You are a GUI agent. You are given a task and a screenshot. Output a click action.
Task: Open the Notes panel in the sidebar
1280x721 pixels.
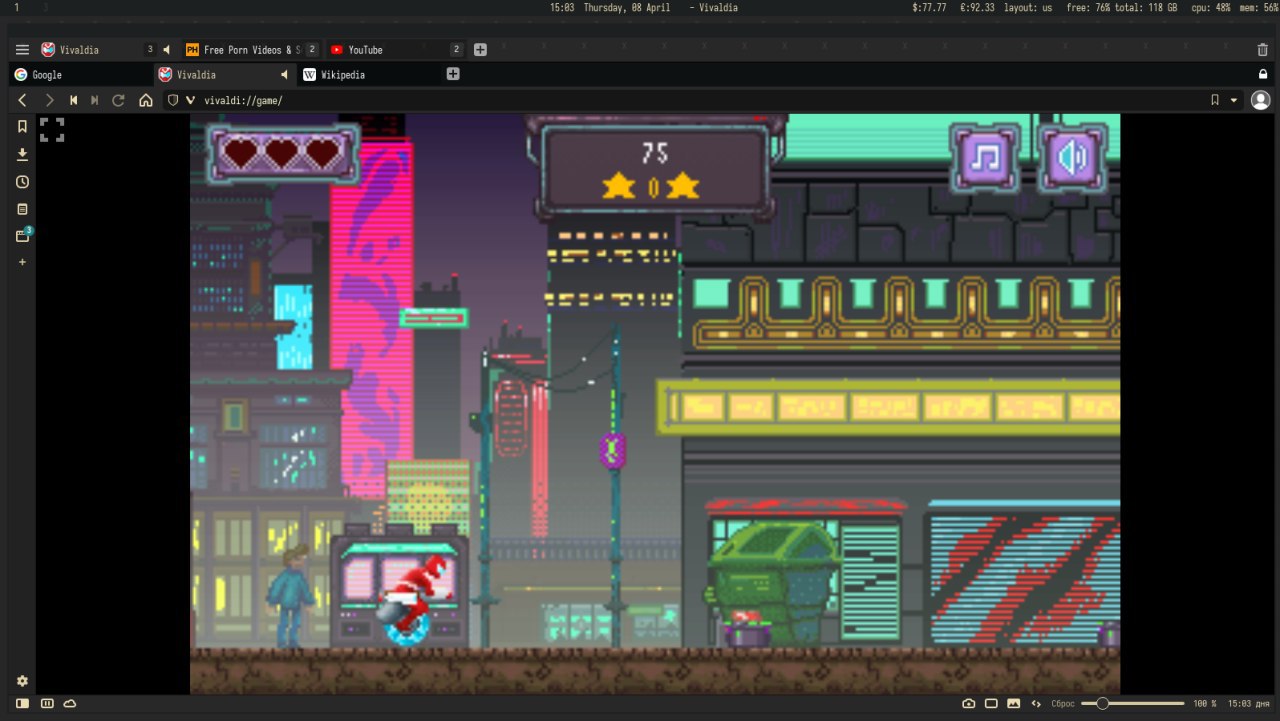(22, 209)
